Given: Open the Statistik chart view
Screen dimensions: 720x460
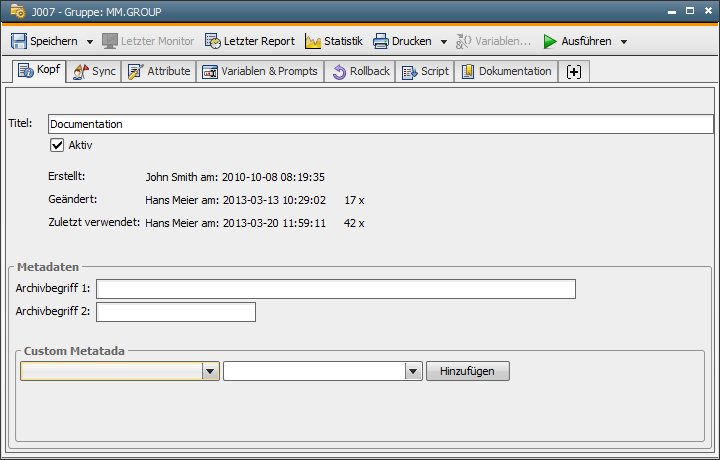Looking at the screenshot, I should pos(334,41).
